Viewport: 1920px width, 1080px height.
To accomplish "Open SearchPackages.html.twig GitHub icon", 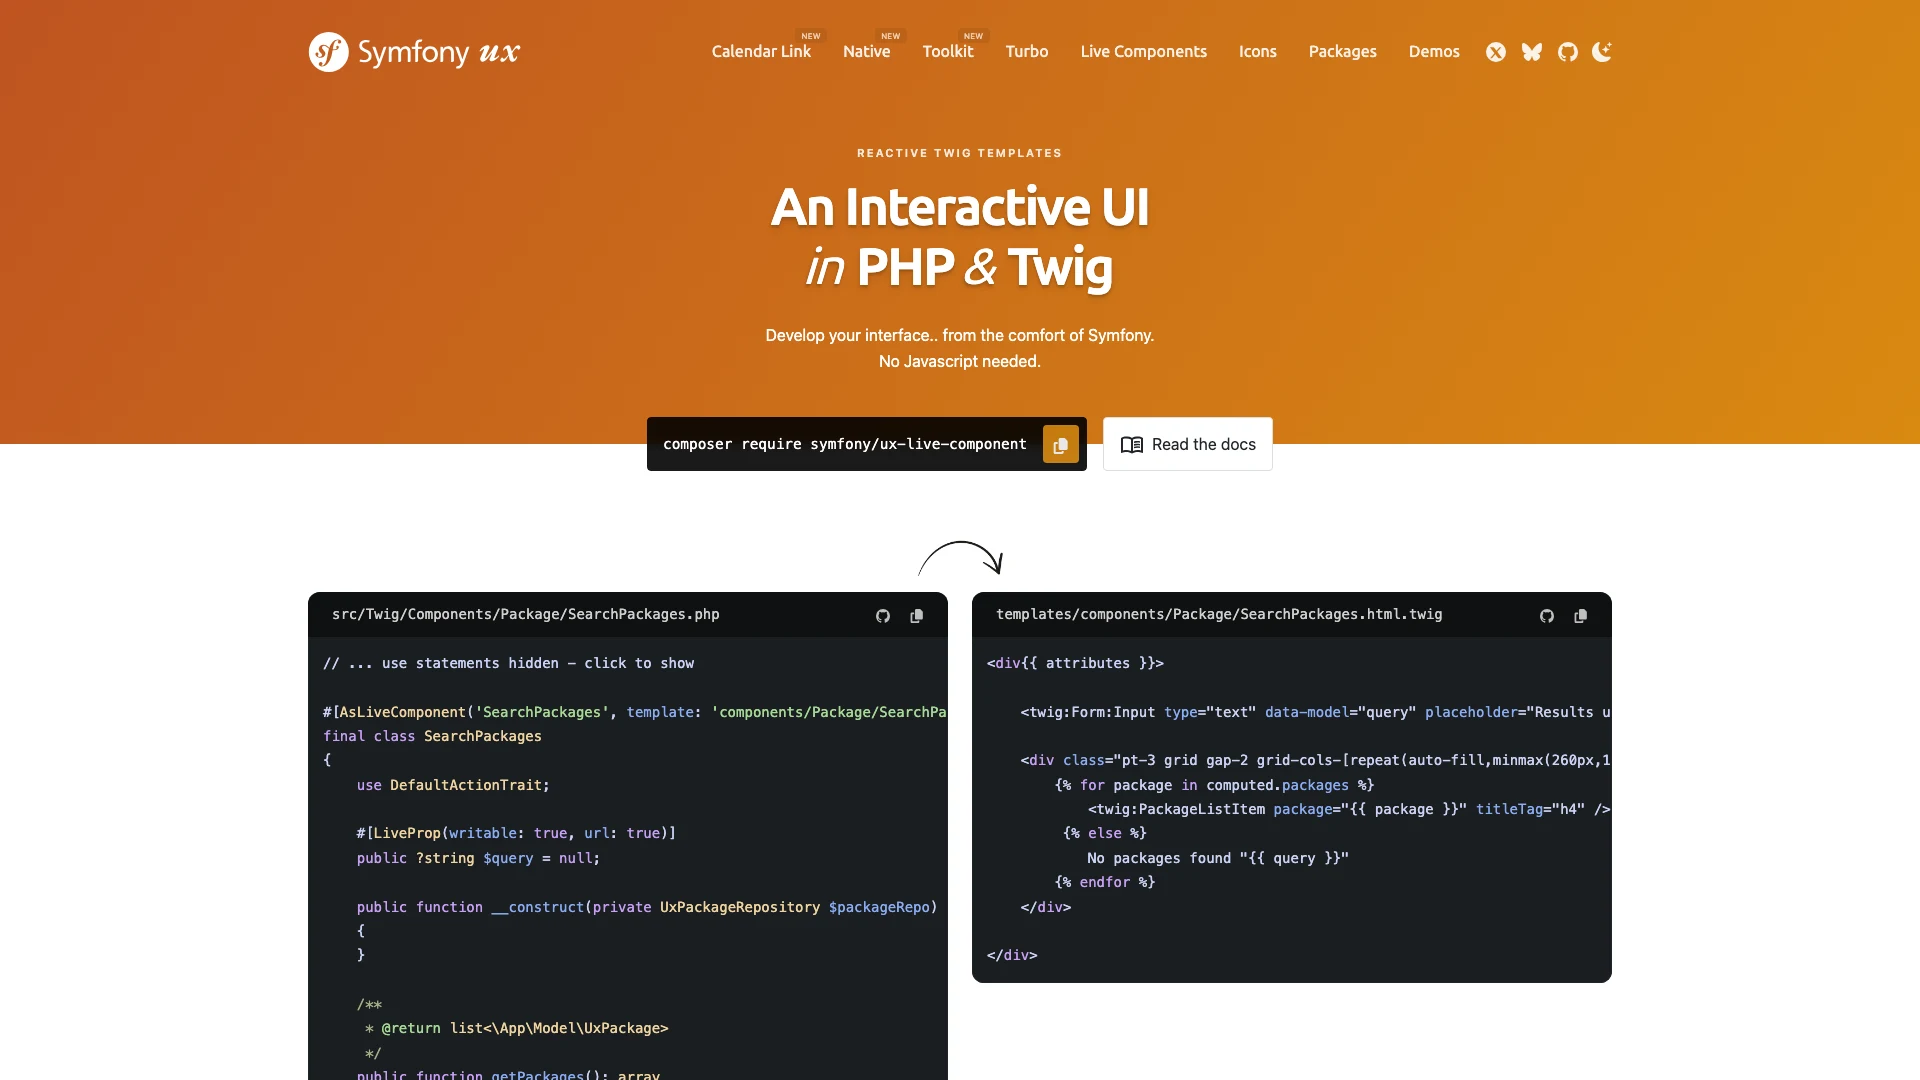I will coord(1547,616).
